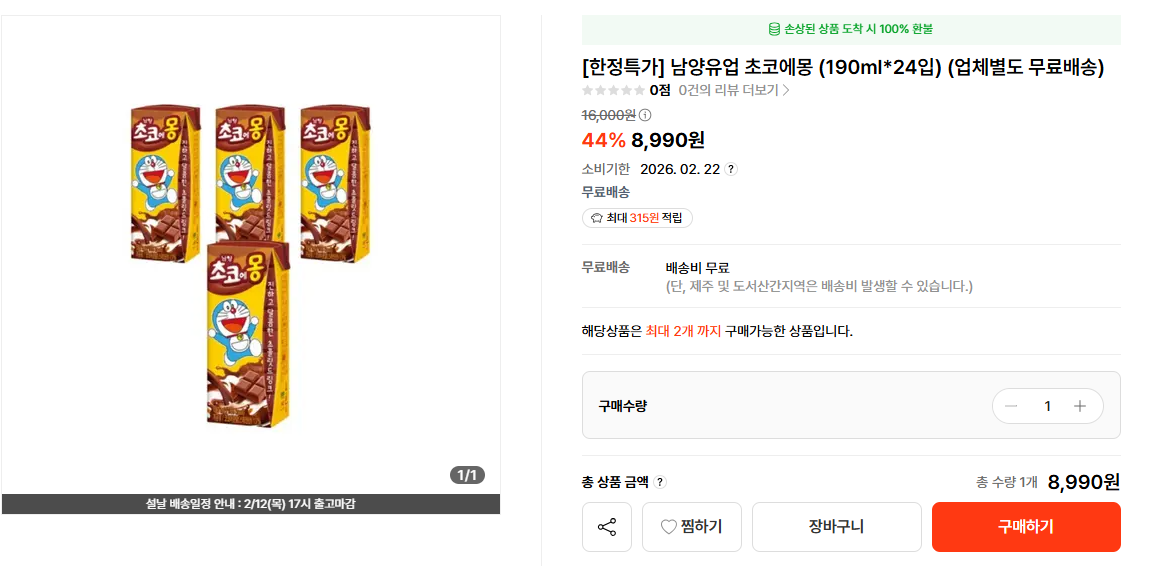
Task: Click the 최대 2개 까지 purchase limit text
Action: click(x=683, y=331)
